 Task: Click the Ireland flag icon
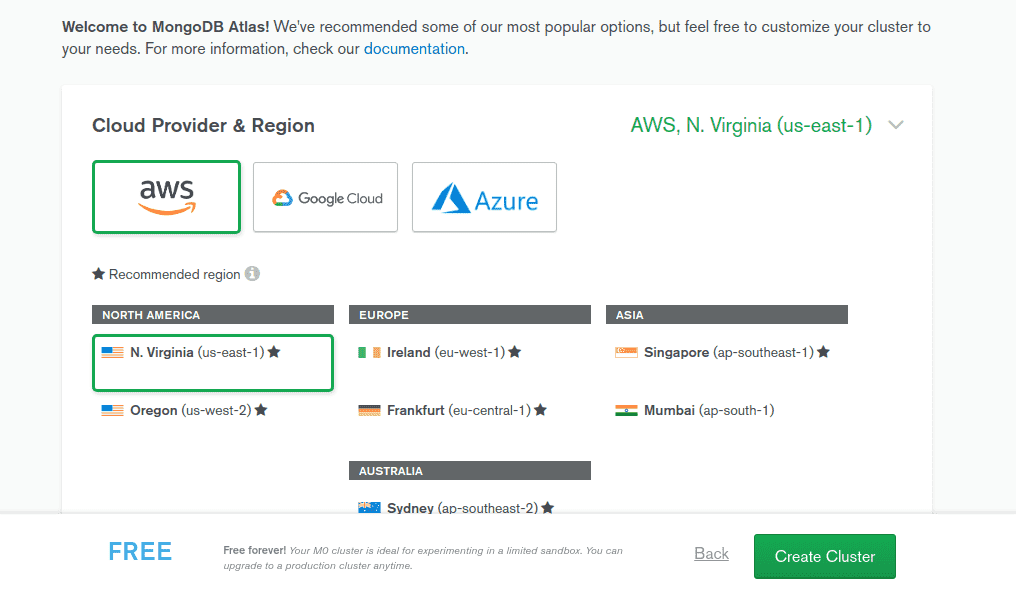click(369, 352)
